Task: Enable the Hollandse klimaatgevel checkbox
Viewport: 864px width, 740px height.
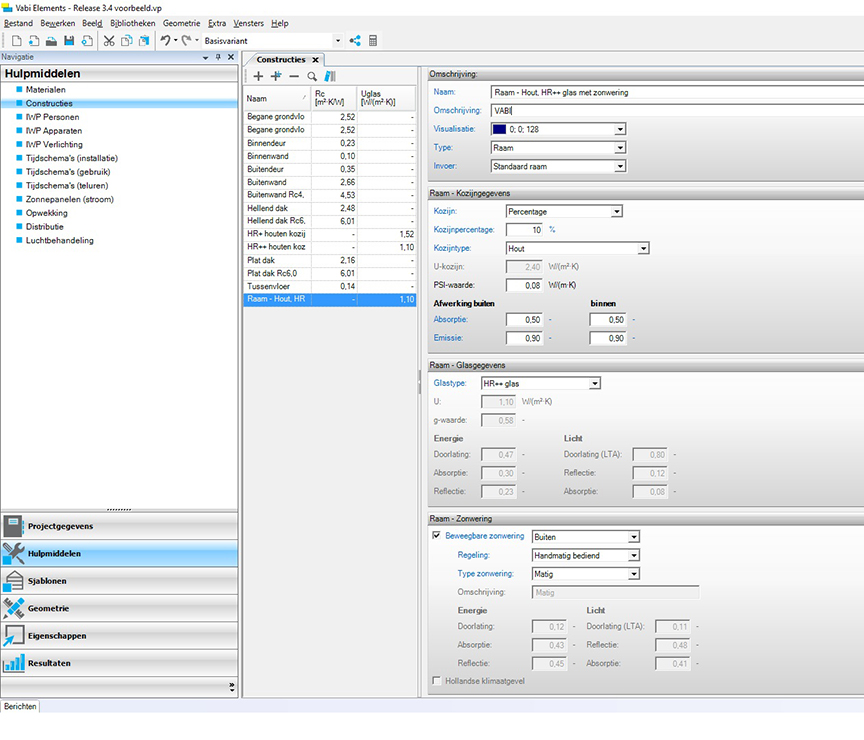Action: 436,681
